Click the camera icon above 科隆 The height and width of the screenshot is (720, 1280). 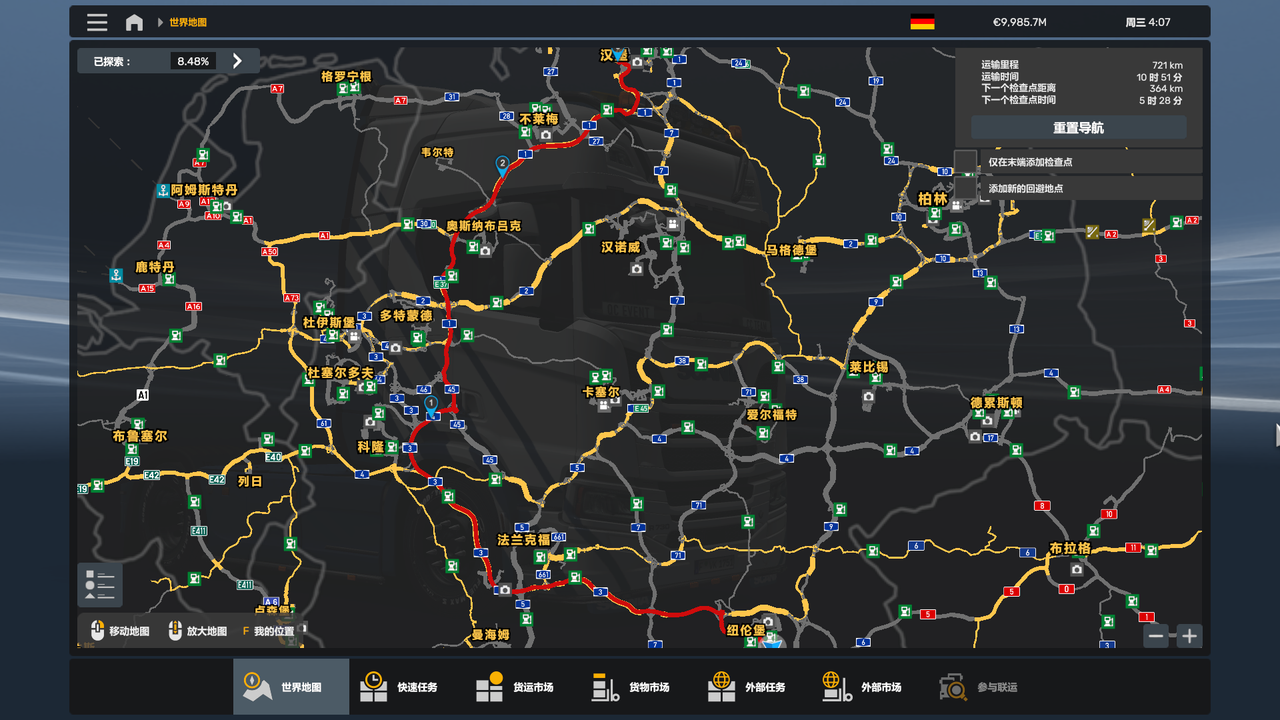[x=369, y=422]
